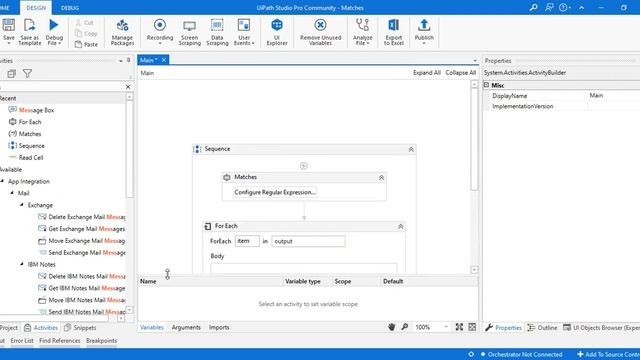Click the Cut button
Image resolution: width=640 pixels, height=360 pixels.
[x=85, y=23]
